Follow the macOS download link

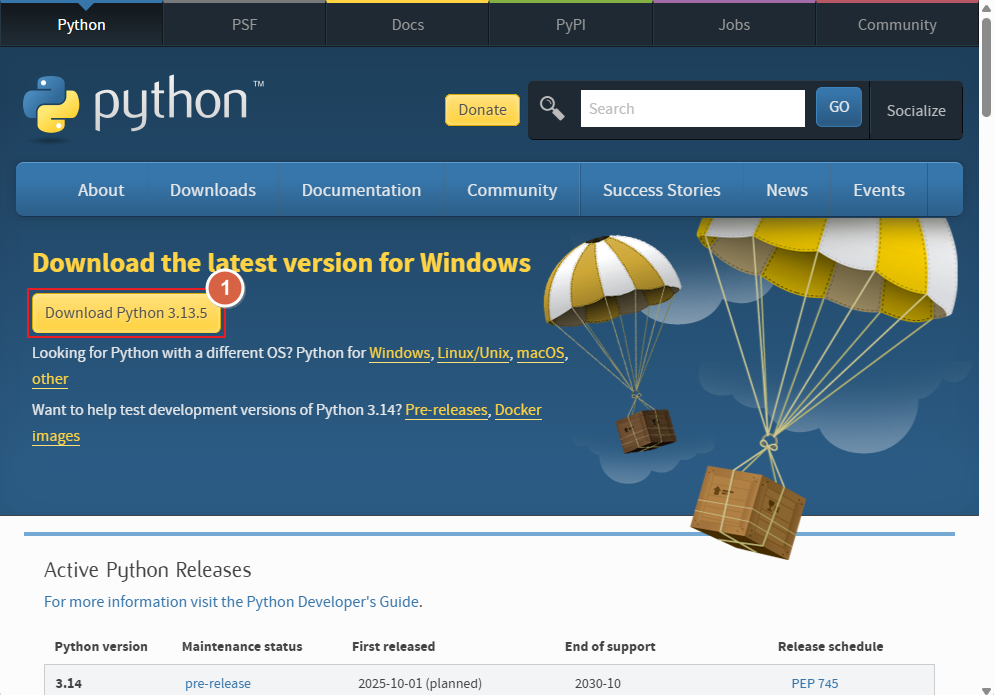point(541,353)
